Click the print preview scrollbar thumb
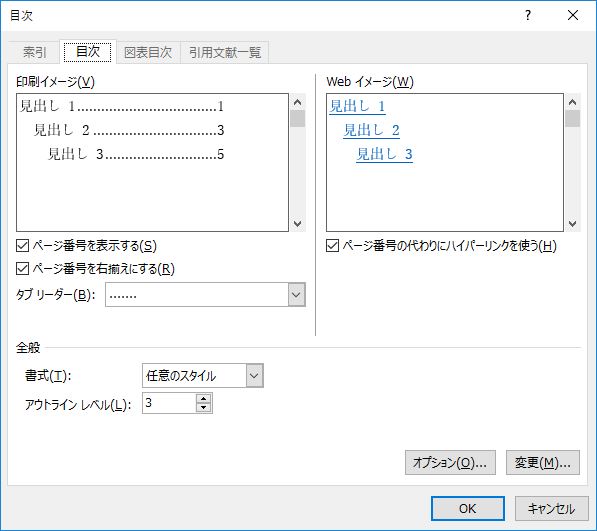The width and height of the screenshot is (597, 531). (298, 118)
